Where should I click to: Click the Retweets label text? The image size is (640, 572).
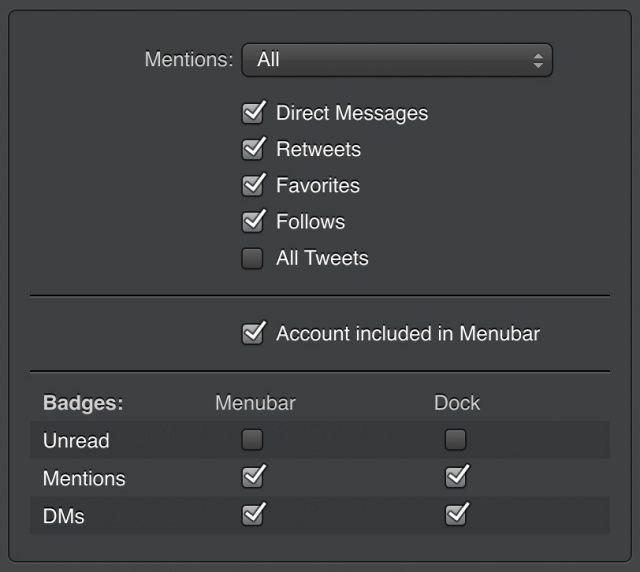(x=318, y=149)
